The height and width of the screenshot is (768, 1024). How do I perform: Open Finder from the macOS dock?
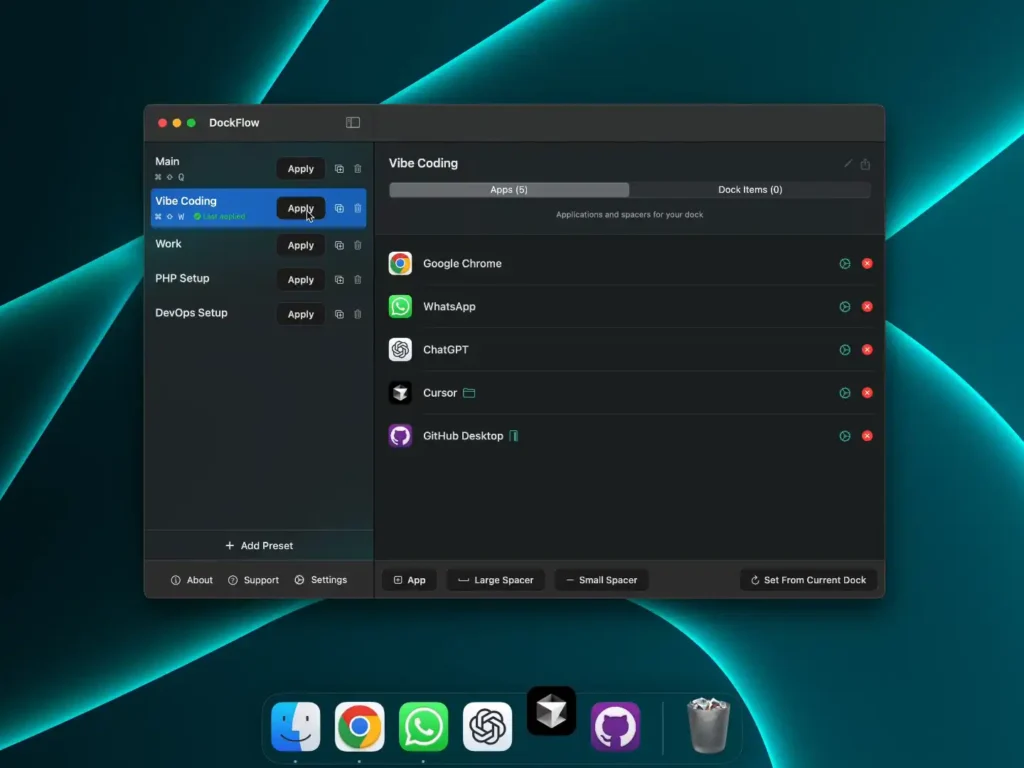[296, 727]
